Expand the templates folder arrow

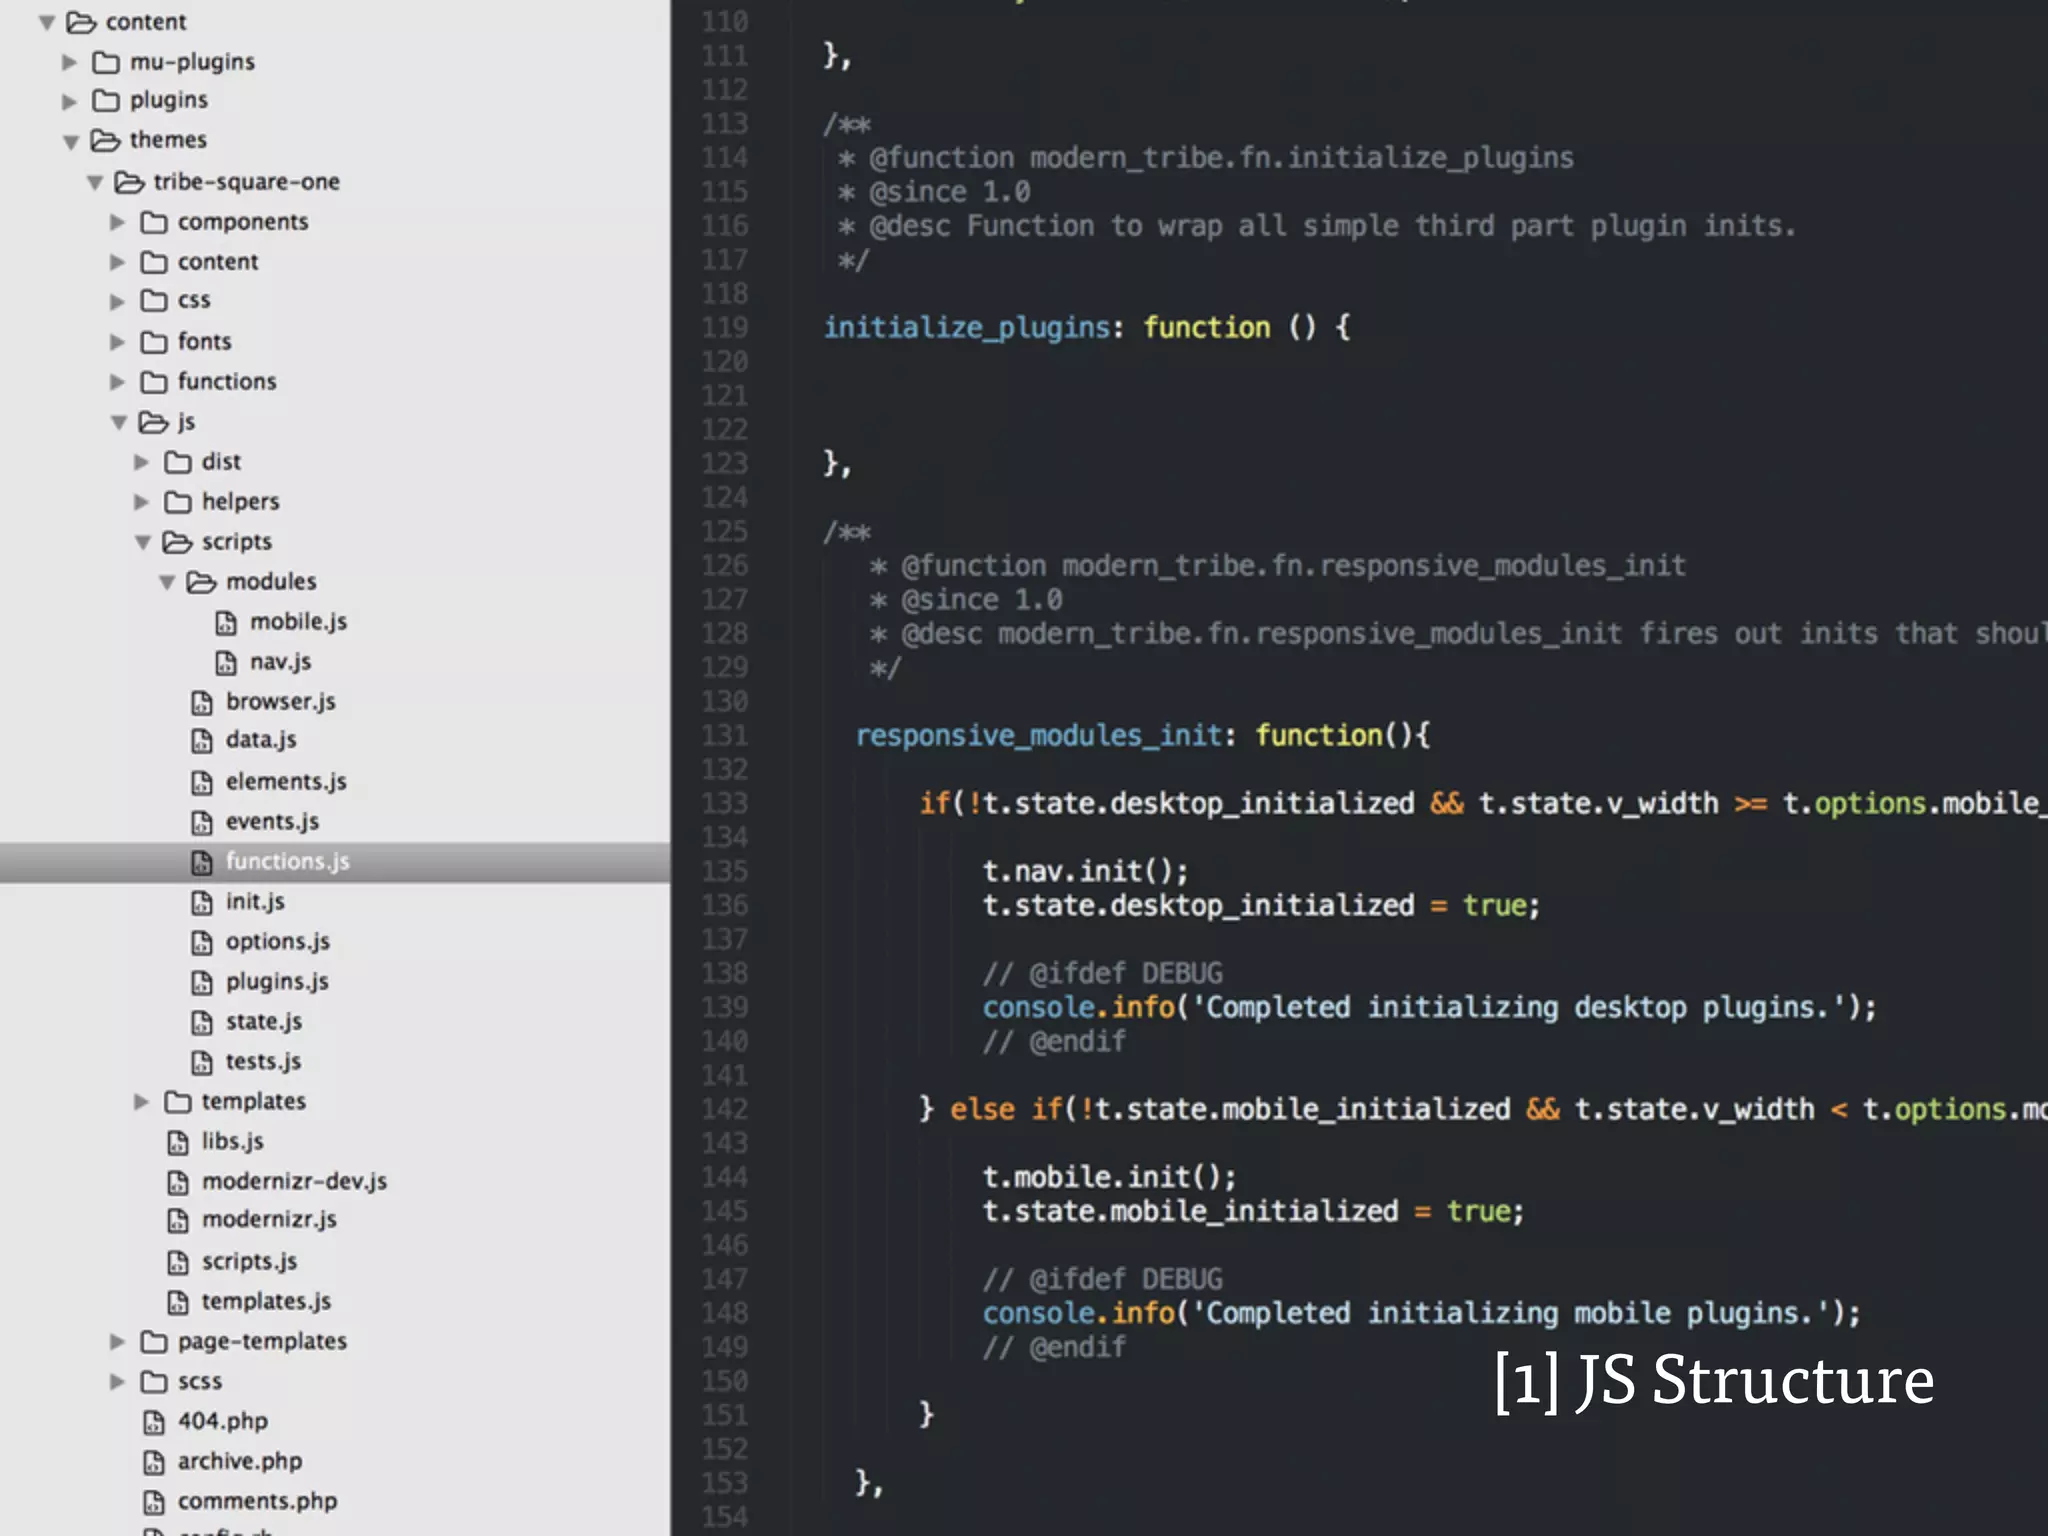click(142, 1102)
